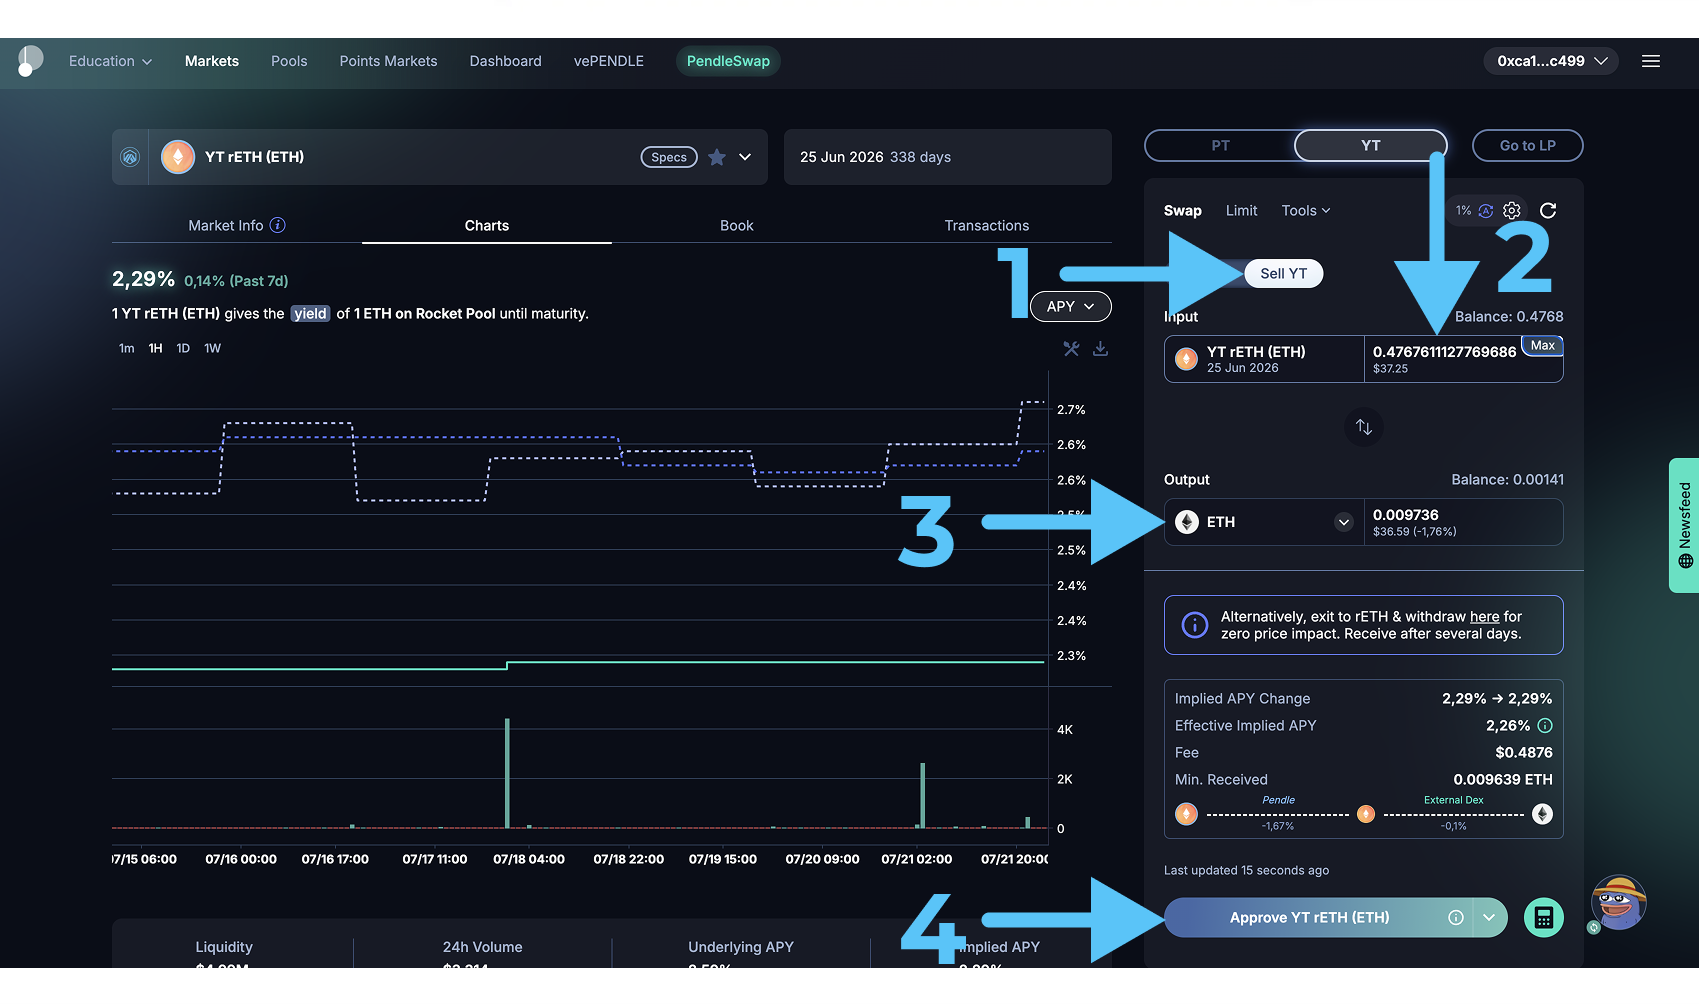This screenshot has width=1699, height=1004.
Task: Download the chart data icon
Action: [x=1100, y=349]
